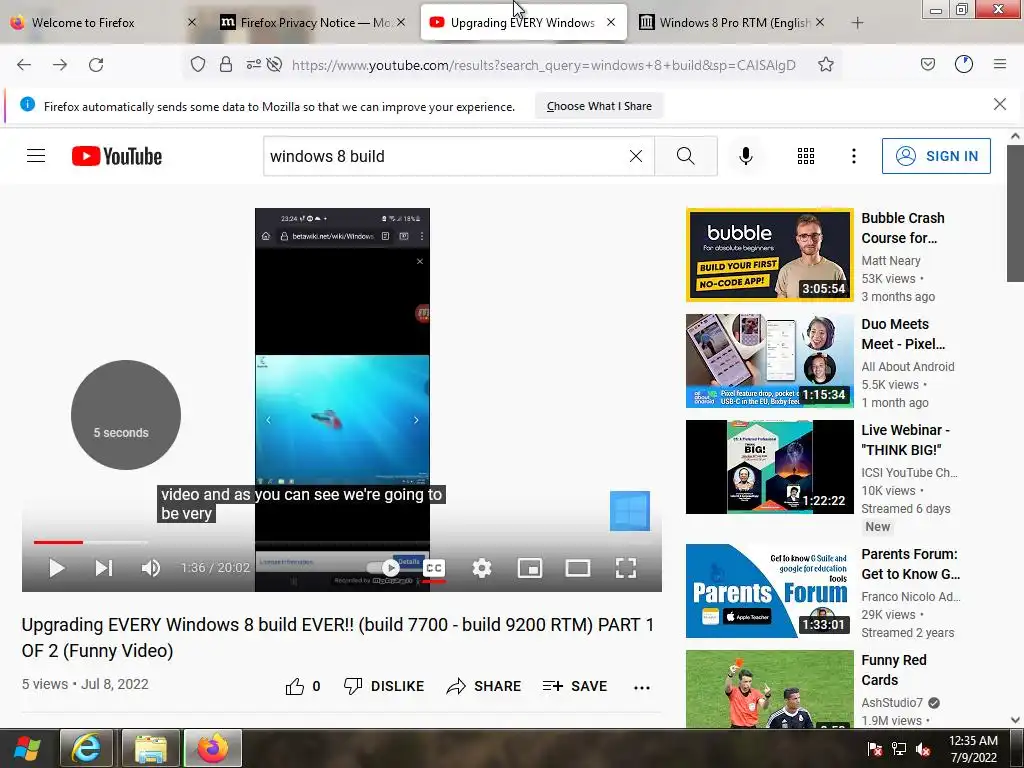The image size is (1024, 768).
Task: Open the tracking protection shield icon
Action: (x=198, y=64)
